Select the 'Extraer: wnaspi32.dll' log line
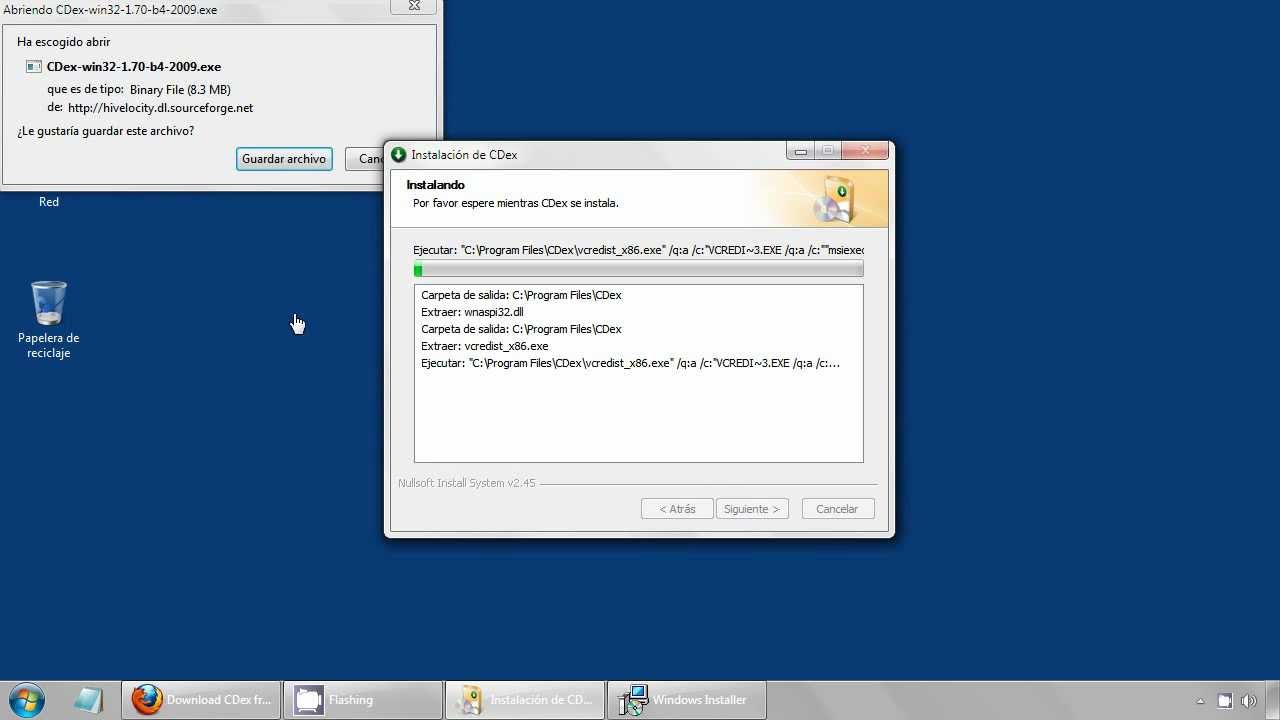This screenshot has height=720, width=1280. tap(472, 312)
